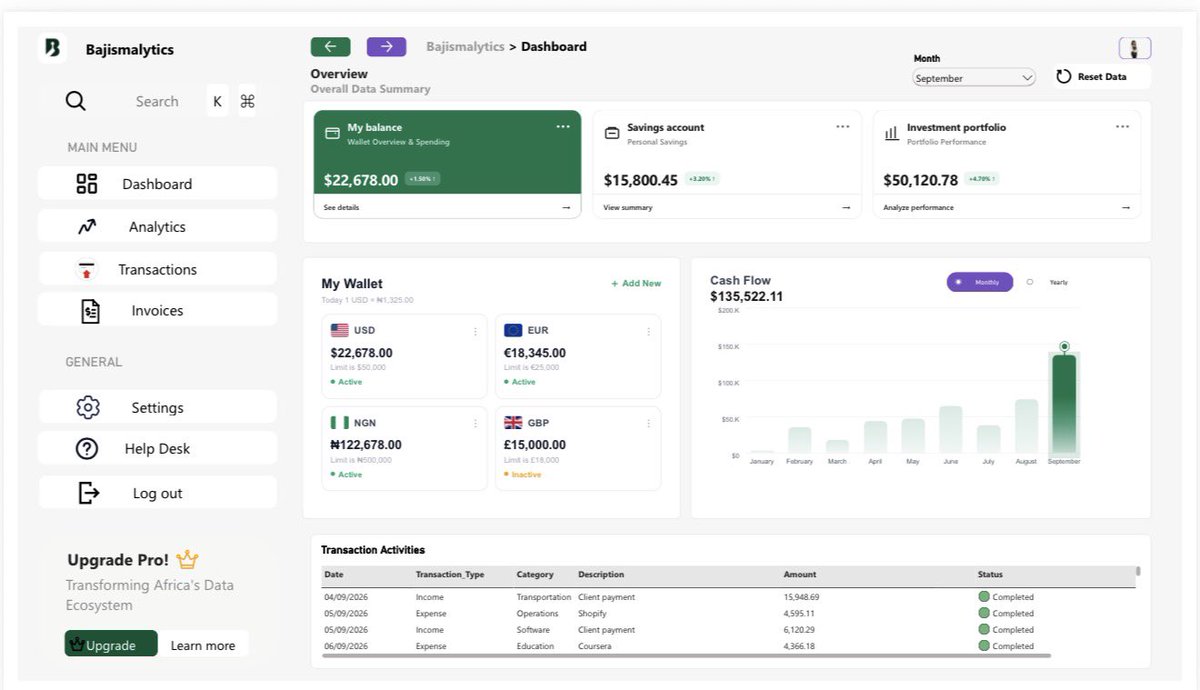Click the June bar in chart
Screen dimensions: 1200x690
pyautogui.click(x=950, y=429)
